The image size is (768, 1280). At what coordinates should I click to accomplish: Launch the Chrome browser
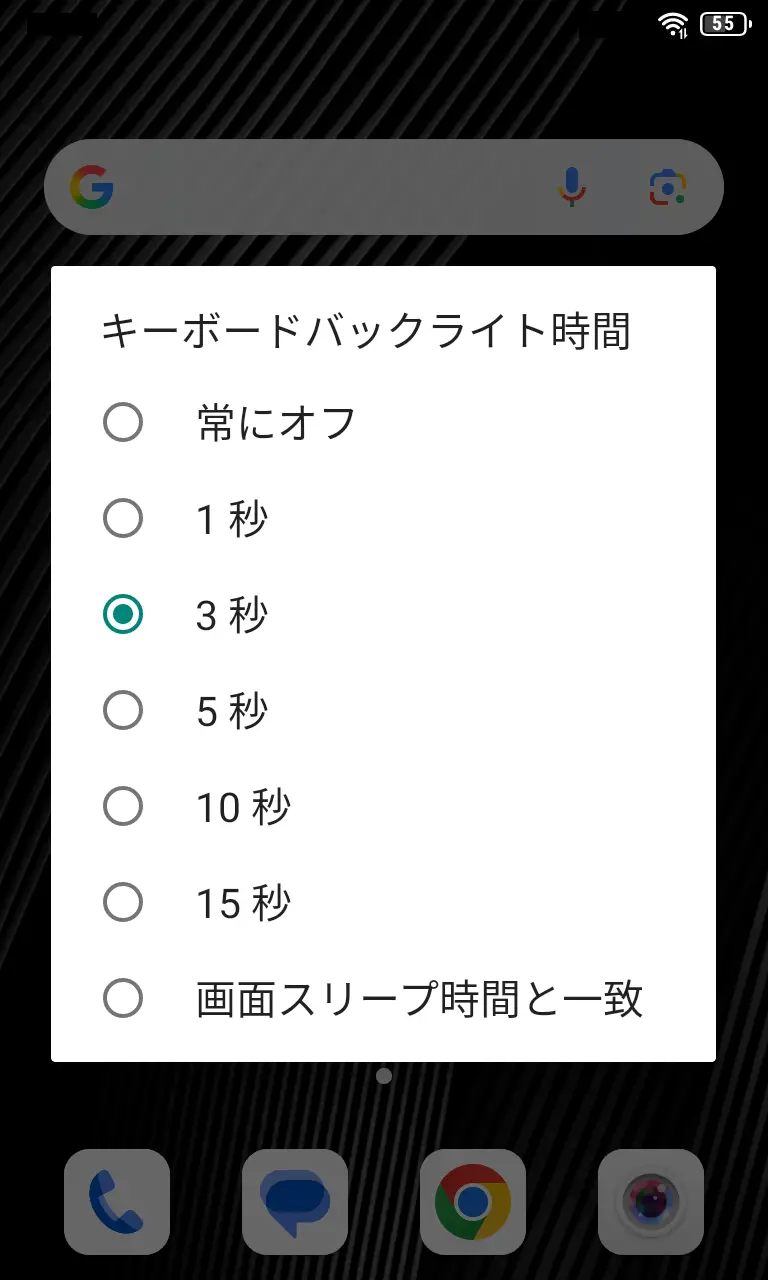pyautogui.click(x=472, y=1201)
